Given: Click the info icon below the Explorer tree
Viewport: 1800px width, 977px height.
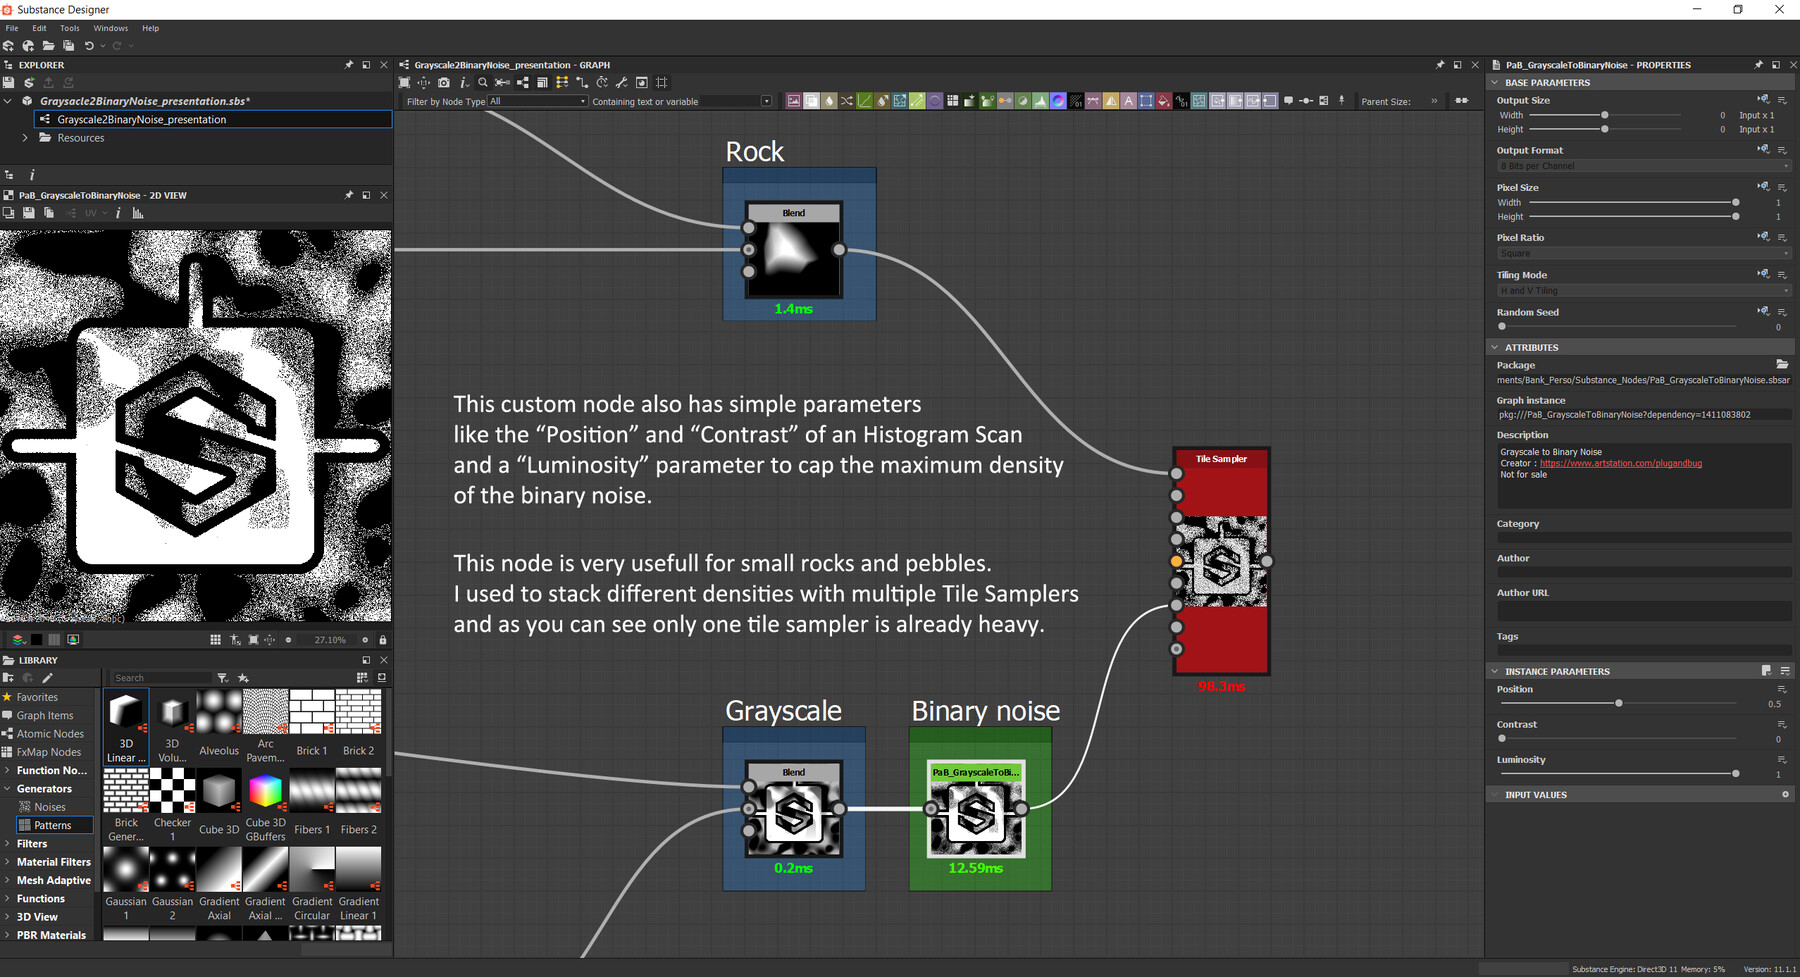Looking at the screenshot, I should [x=32, y=174].
